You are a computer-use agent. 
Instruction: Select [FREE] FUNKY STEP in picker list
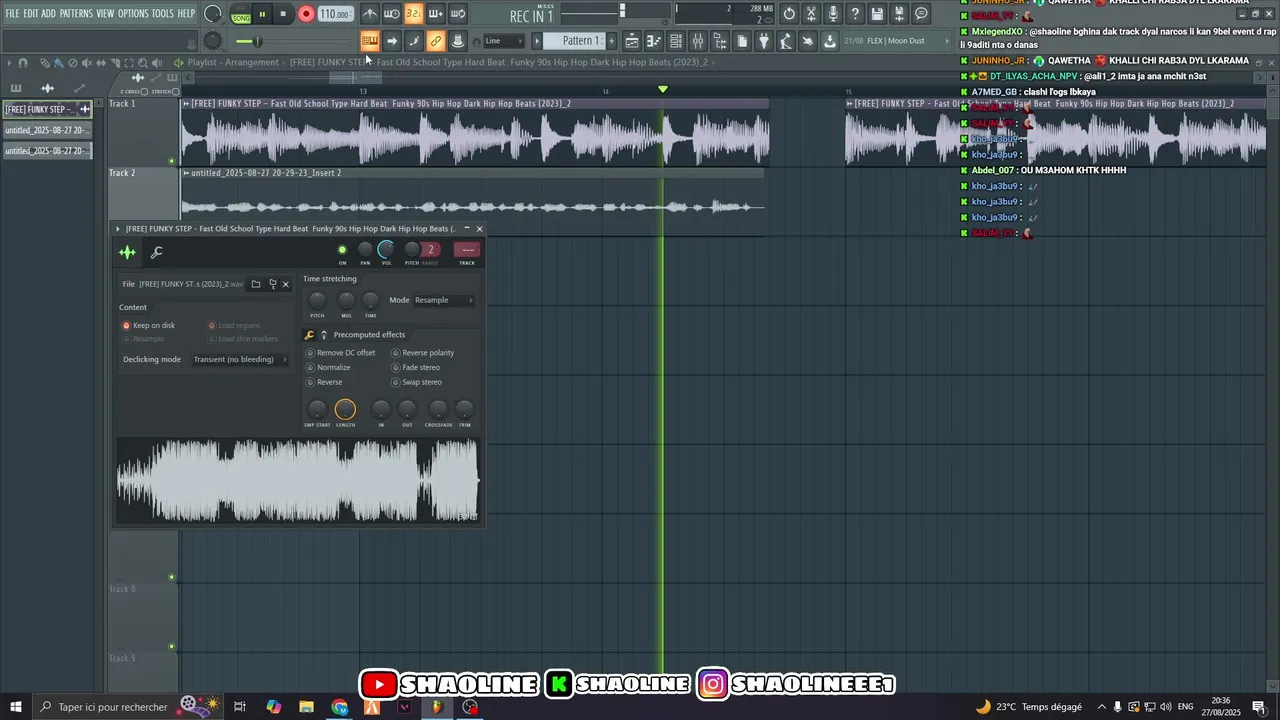(46, 109)
